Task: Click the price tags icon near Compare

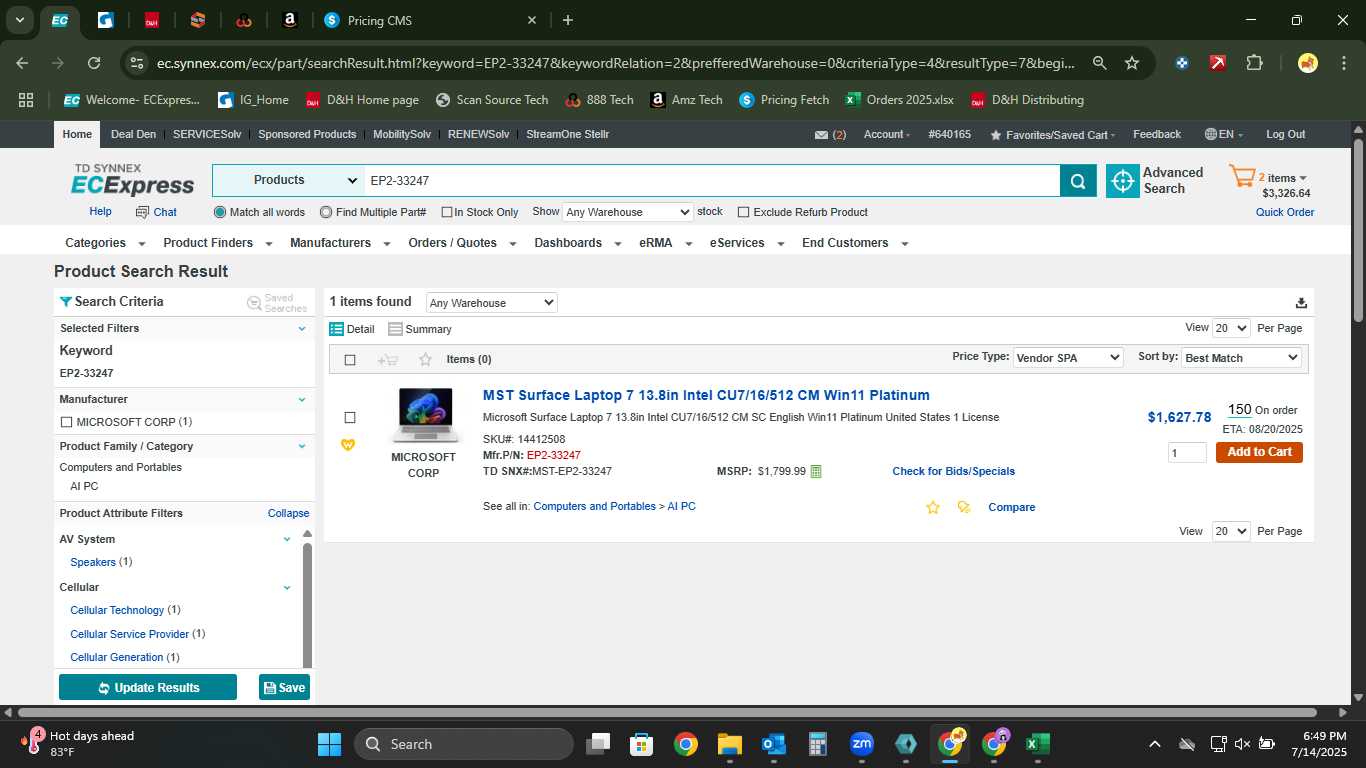Action: pos(964,508)
